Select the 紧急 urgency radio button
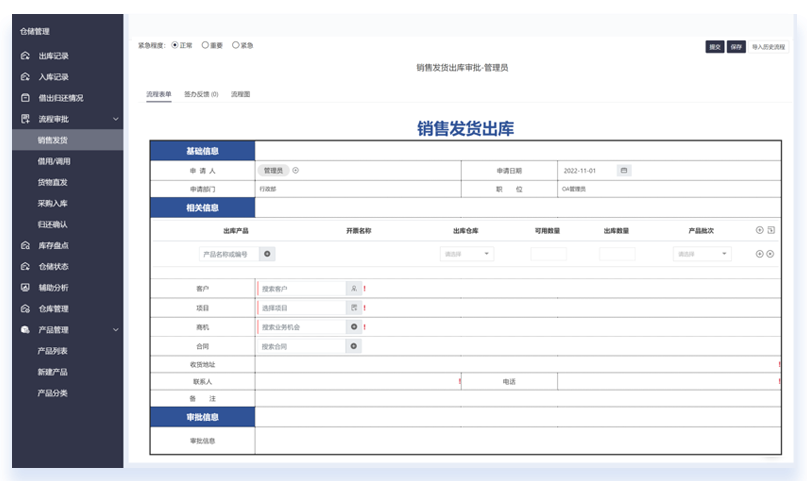Screen dimensions: 807x481 (236, 45)
